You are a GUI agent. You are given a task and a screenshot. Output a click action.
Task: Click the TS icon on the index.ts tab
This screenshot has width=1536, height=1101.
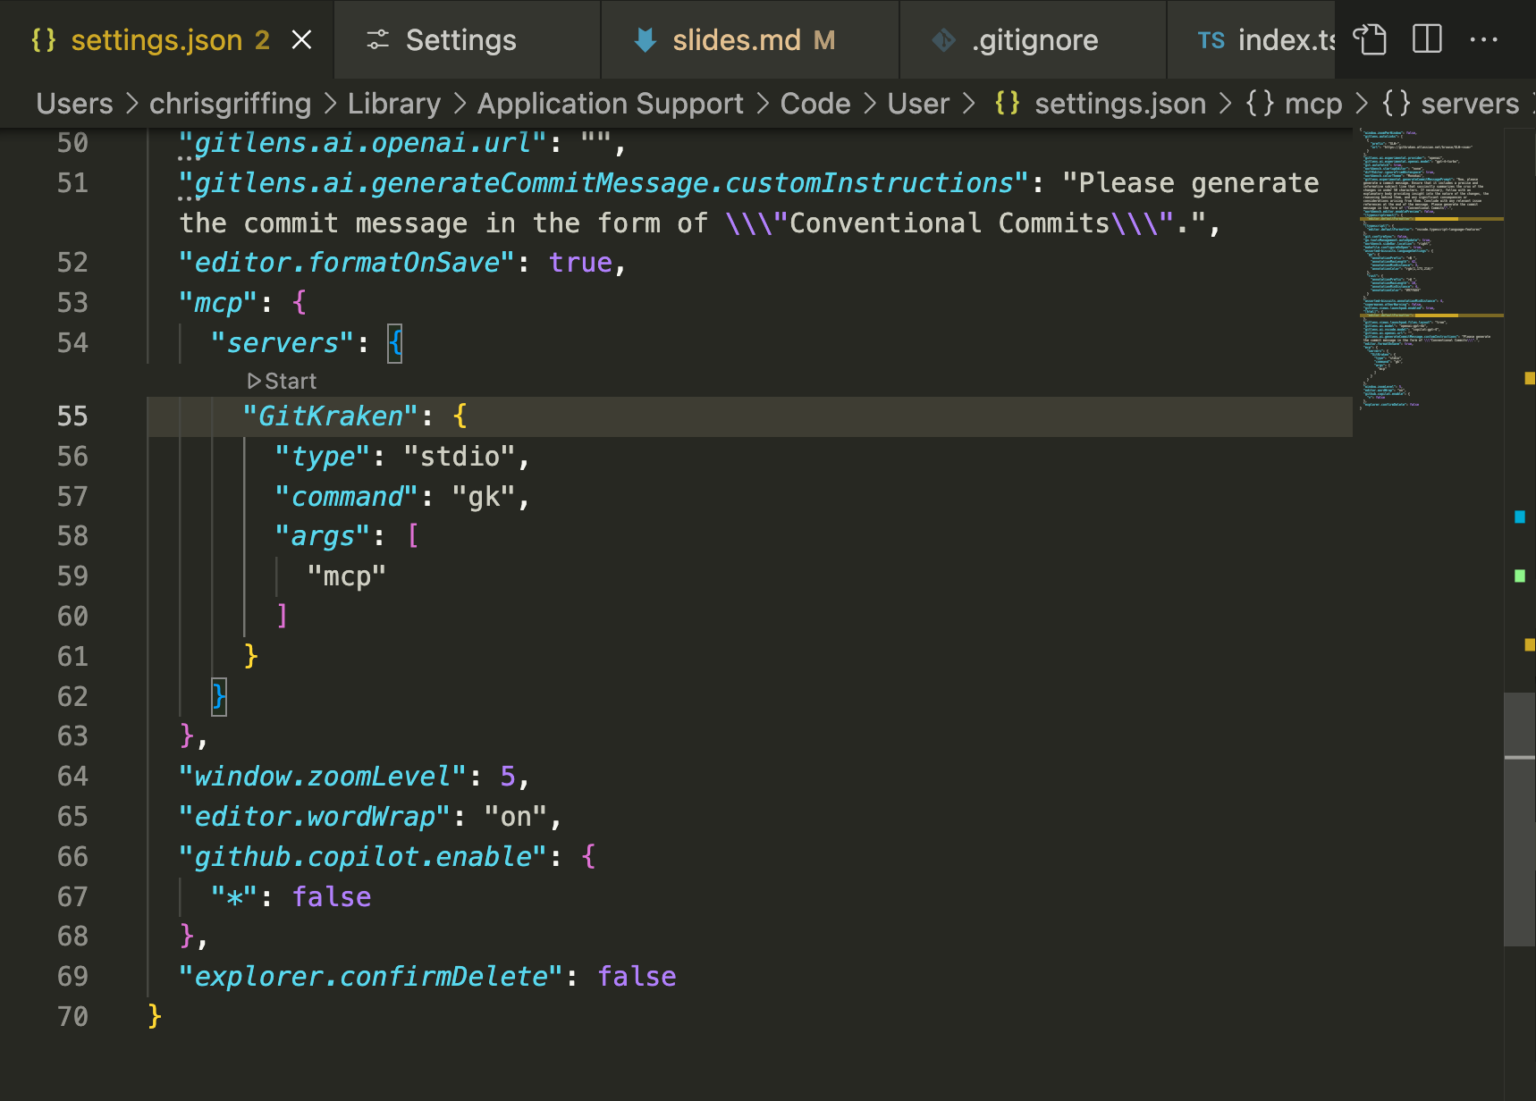pyautogui.click(x=1211, y=41)
